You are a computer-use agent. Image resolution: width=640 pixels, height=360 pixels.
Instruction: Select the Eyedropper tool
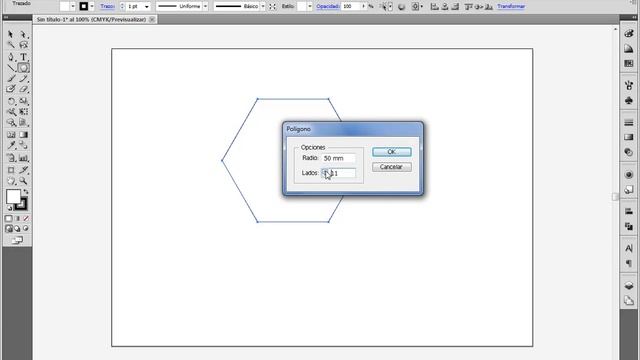11,145
